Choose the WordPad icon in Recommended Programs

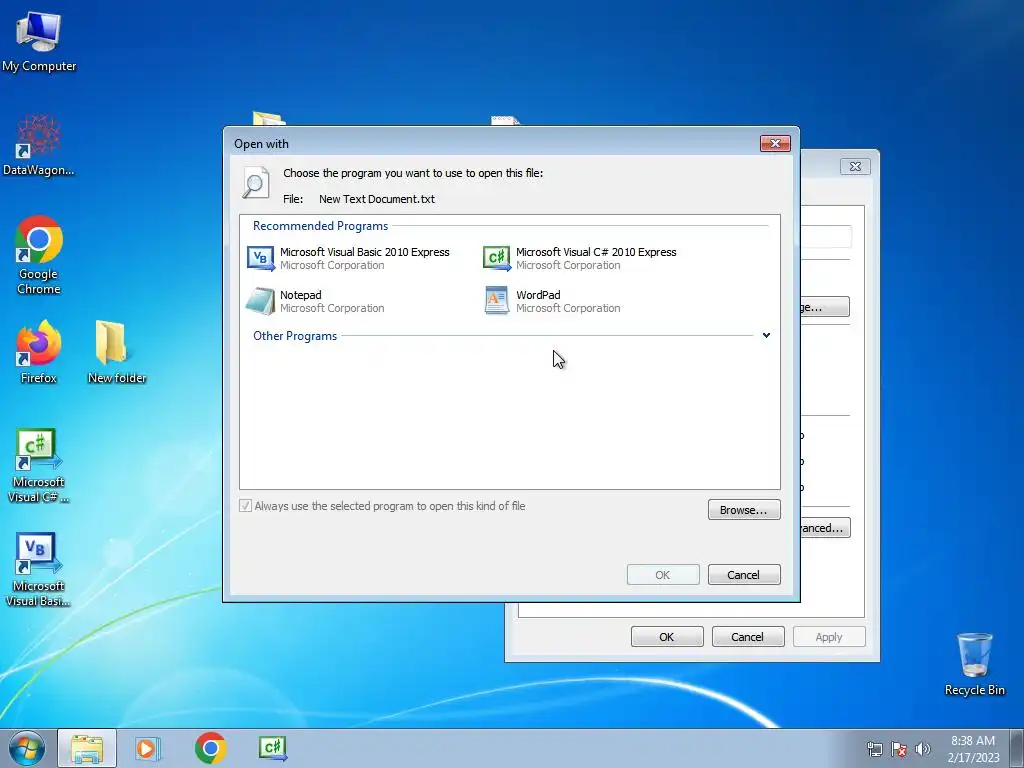click(496, 301)
